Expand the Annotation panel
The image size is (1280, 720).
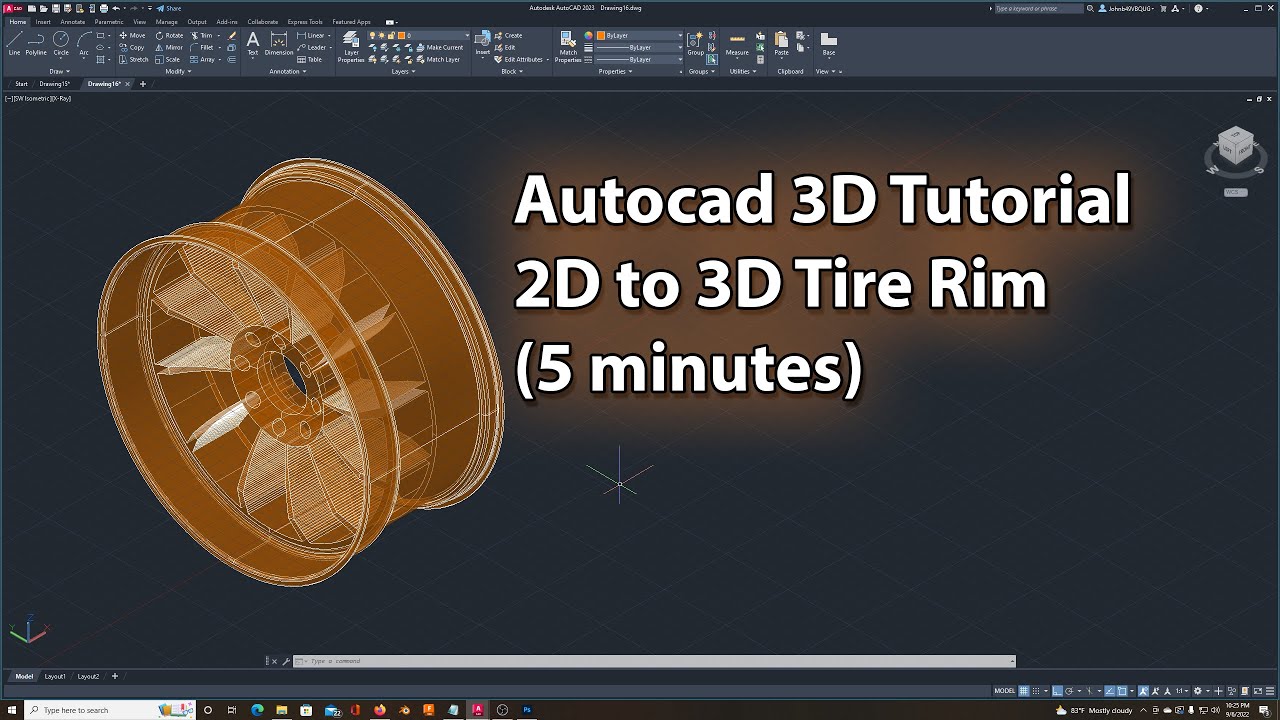pos(287,71)
